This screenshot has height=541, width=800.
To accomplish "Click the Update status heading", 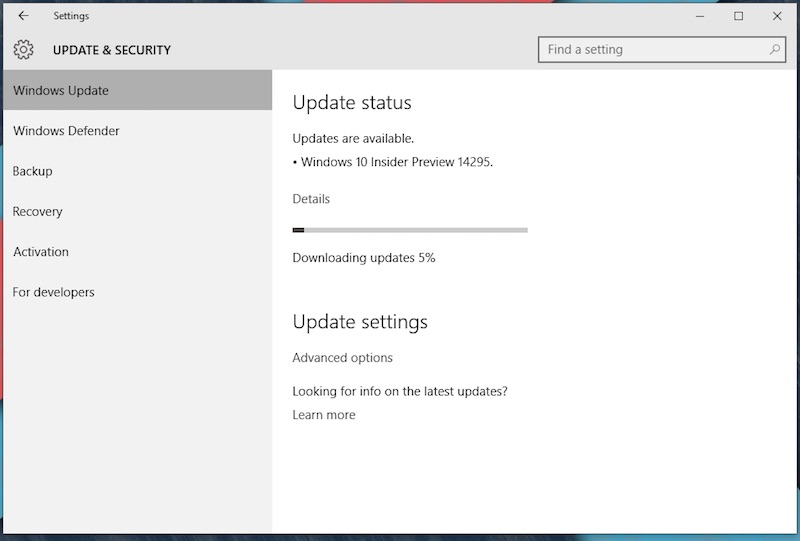I will tap(352, 103).
